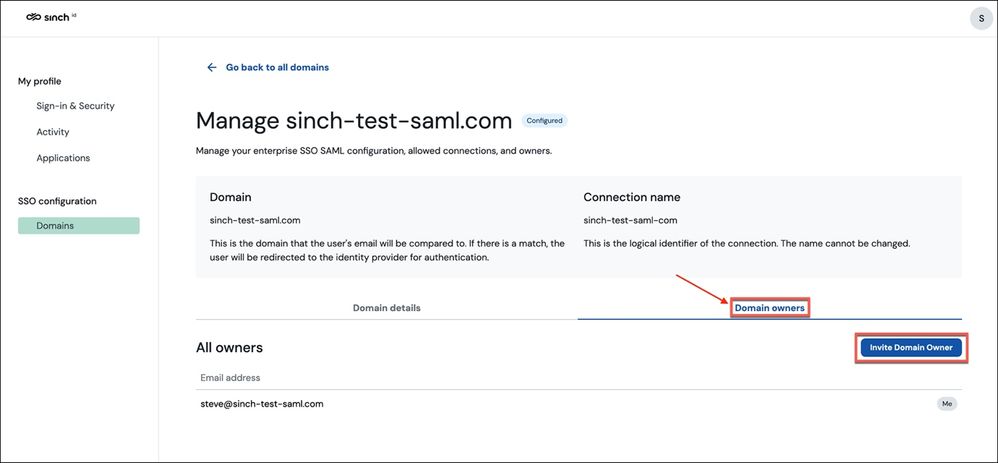Click the sinch-test-saml.com domain value

(255, 220)
